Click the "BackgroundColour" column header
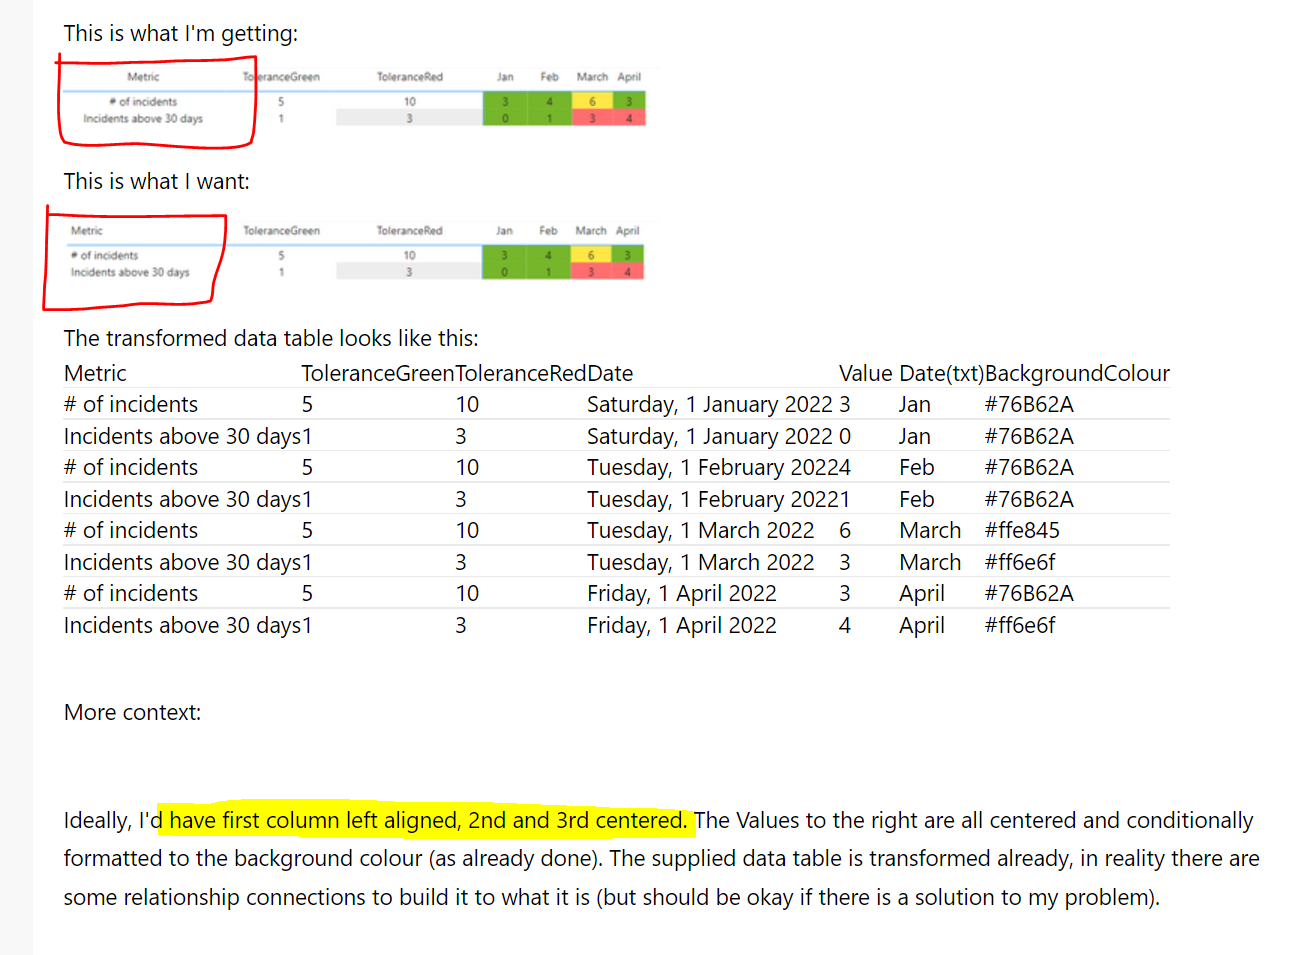 pos(1077,373)
